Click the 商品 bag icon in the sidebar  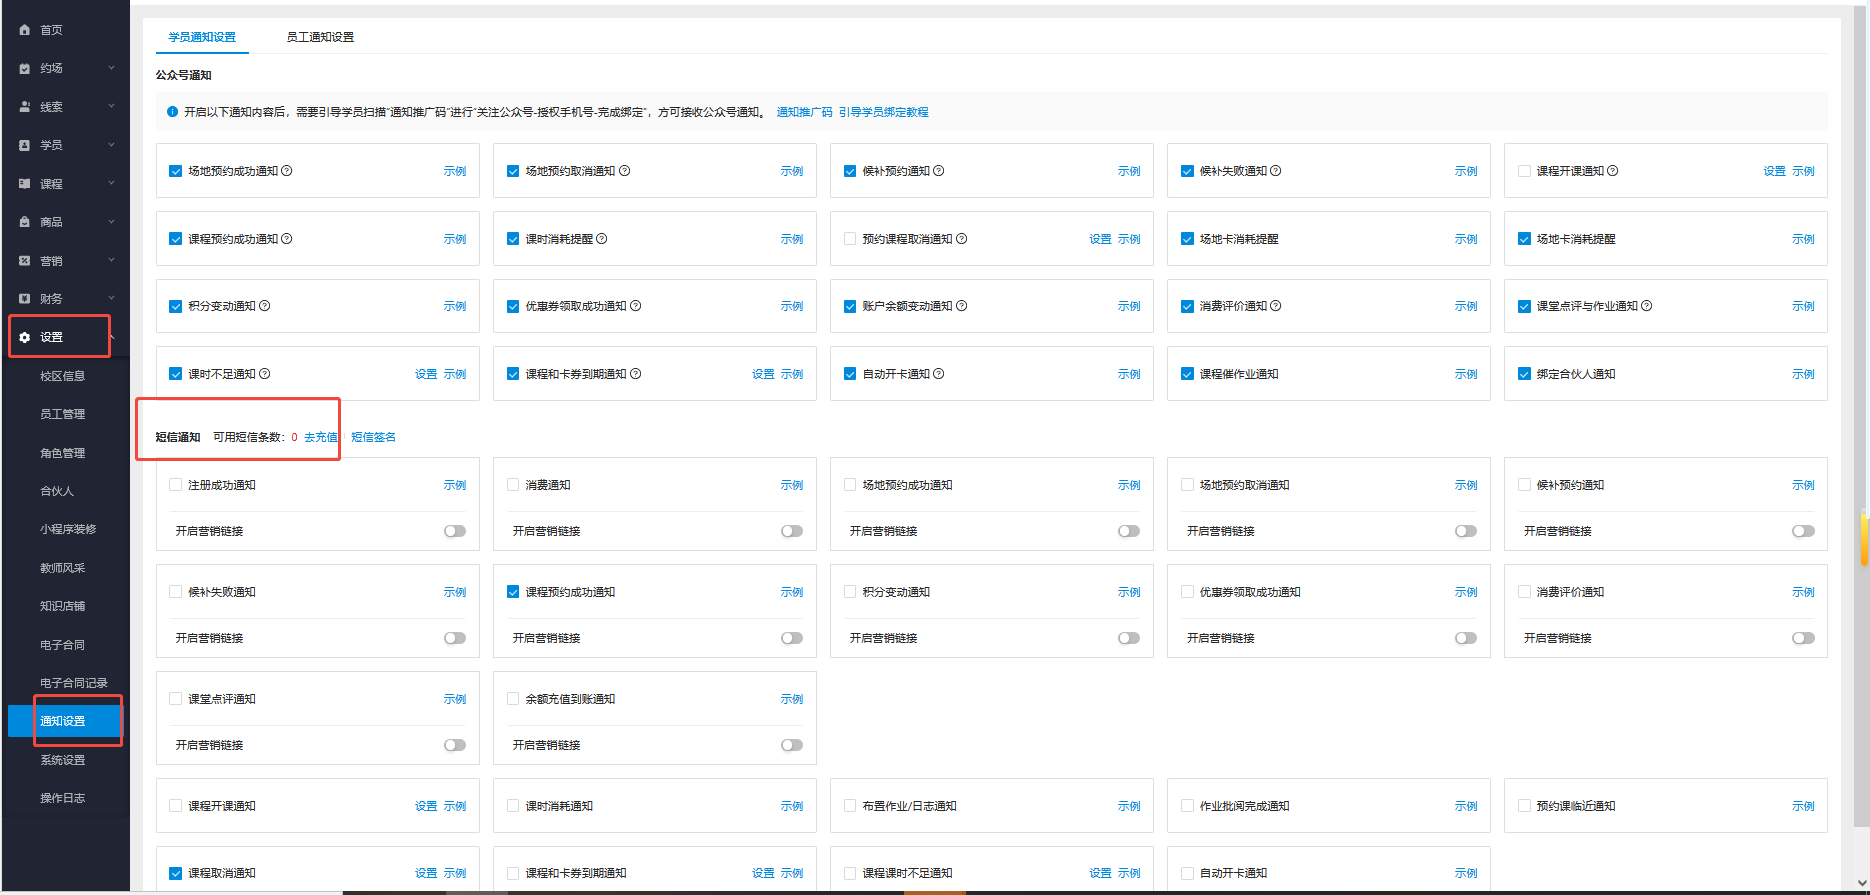coord(25,222)
